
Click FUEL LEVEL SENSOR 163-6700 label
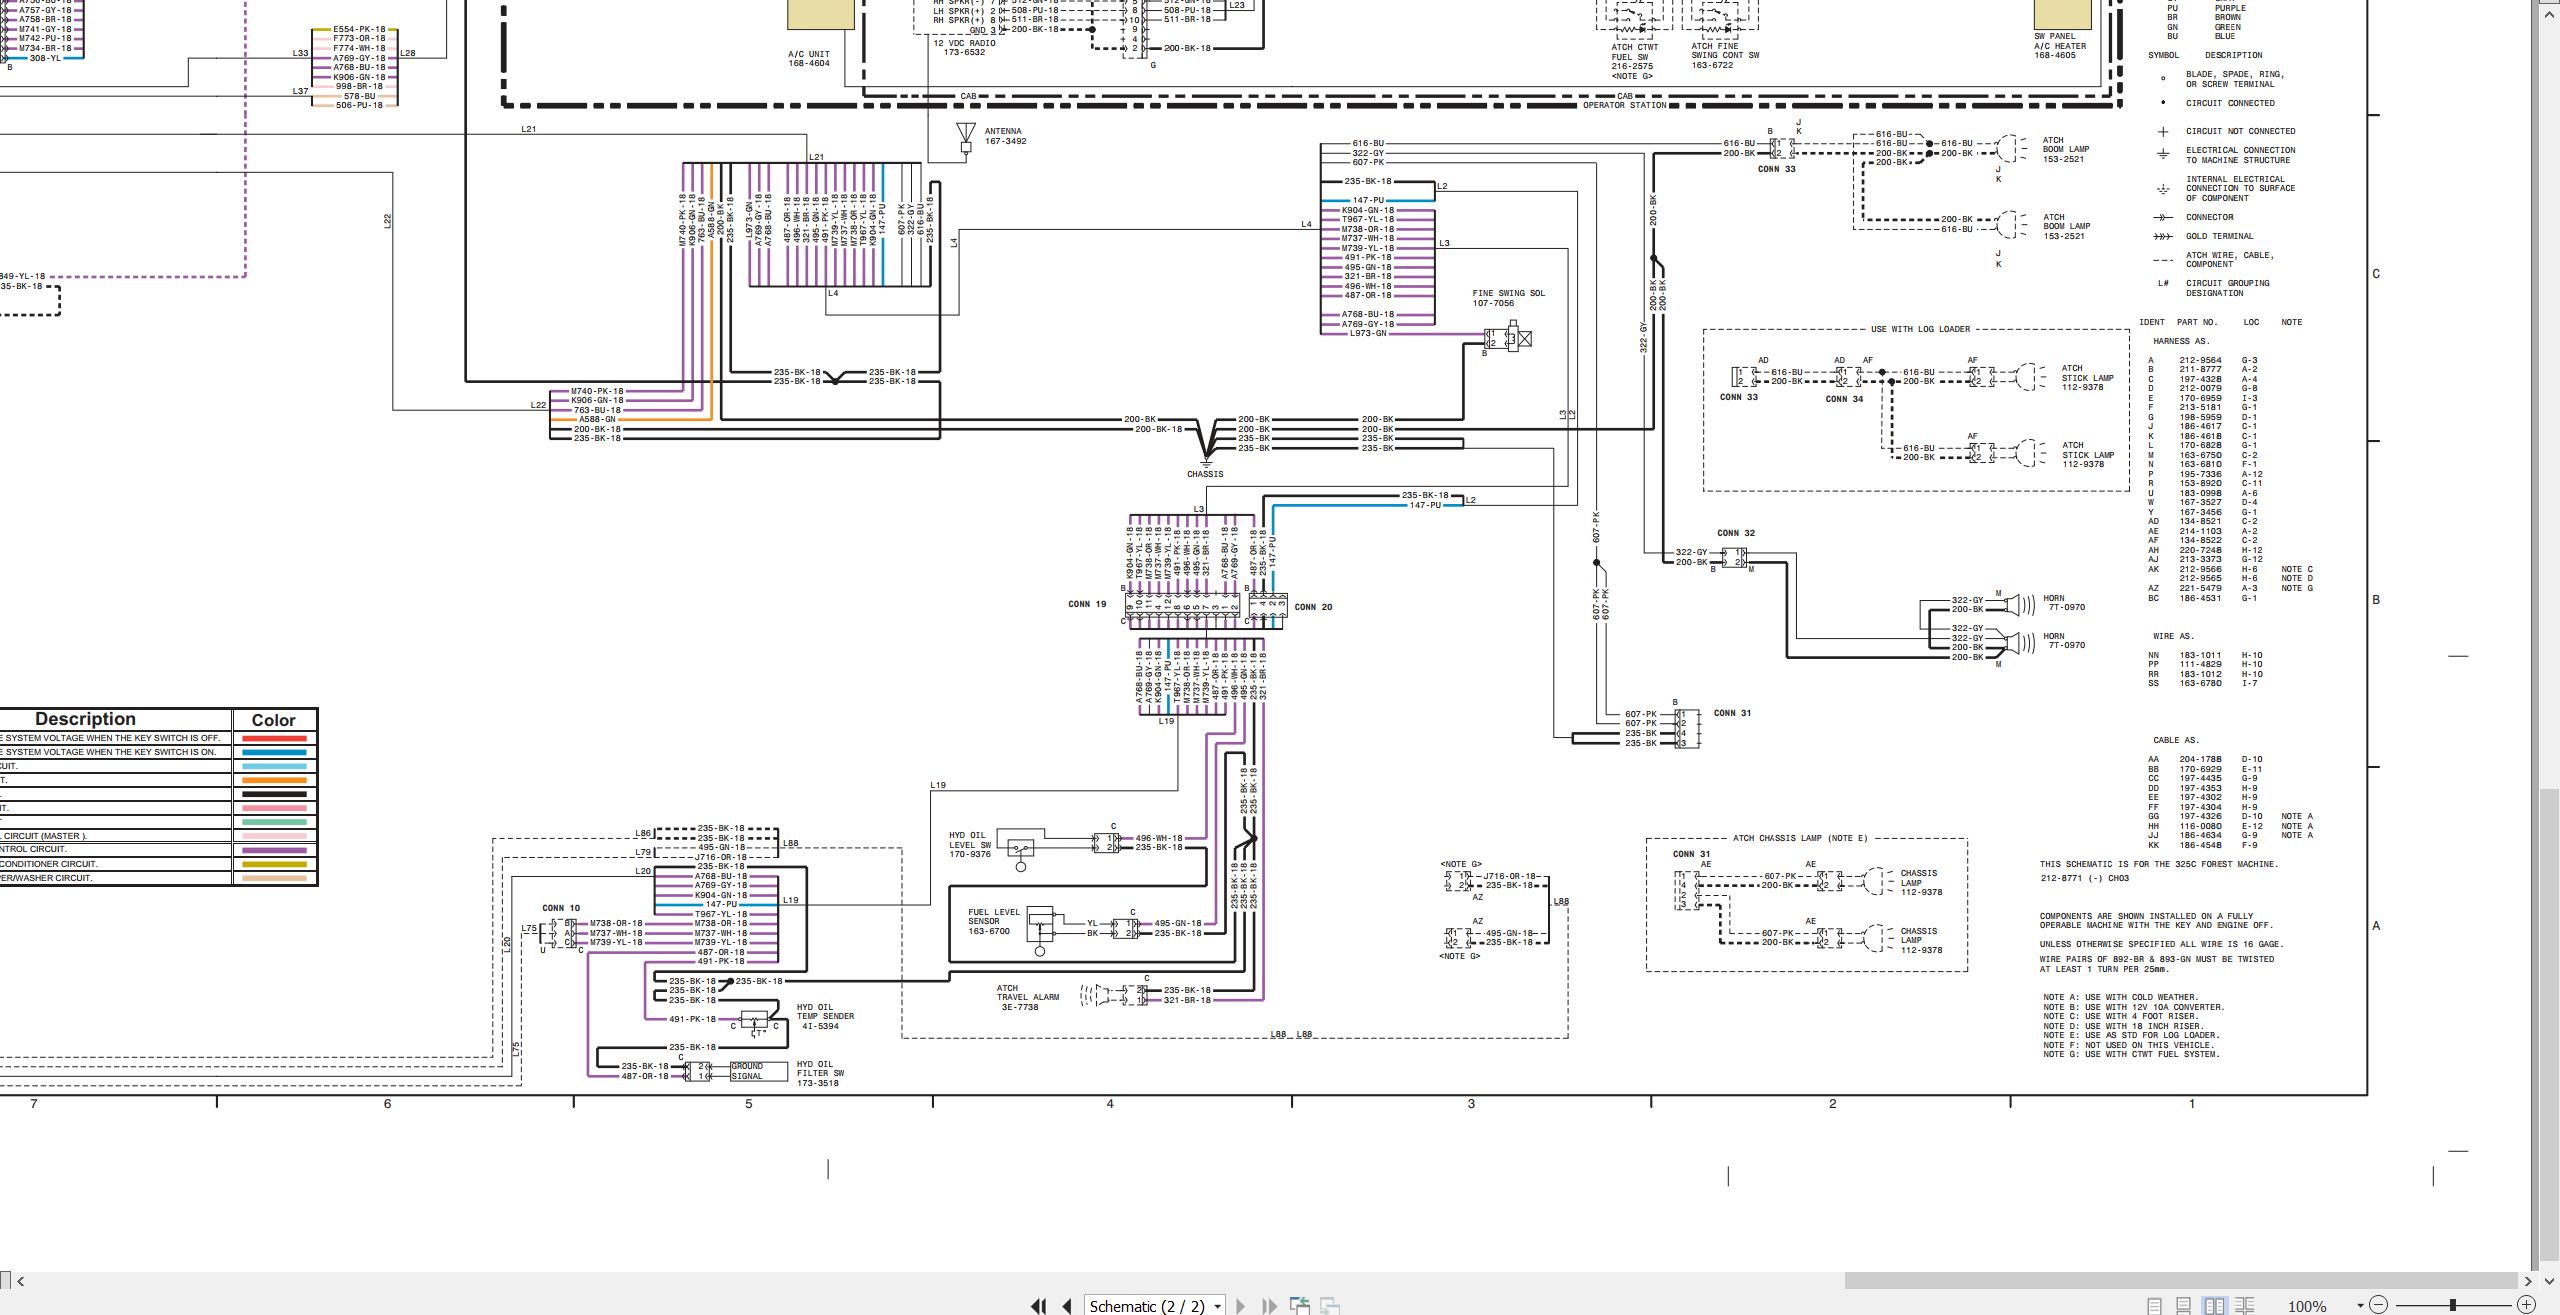(994, 922)
